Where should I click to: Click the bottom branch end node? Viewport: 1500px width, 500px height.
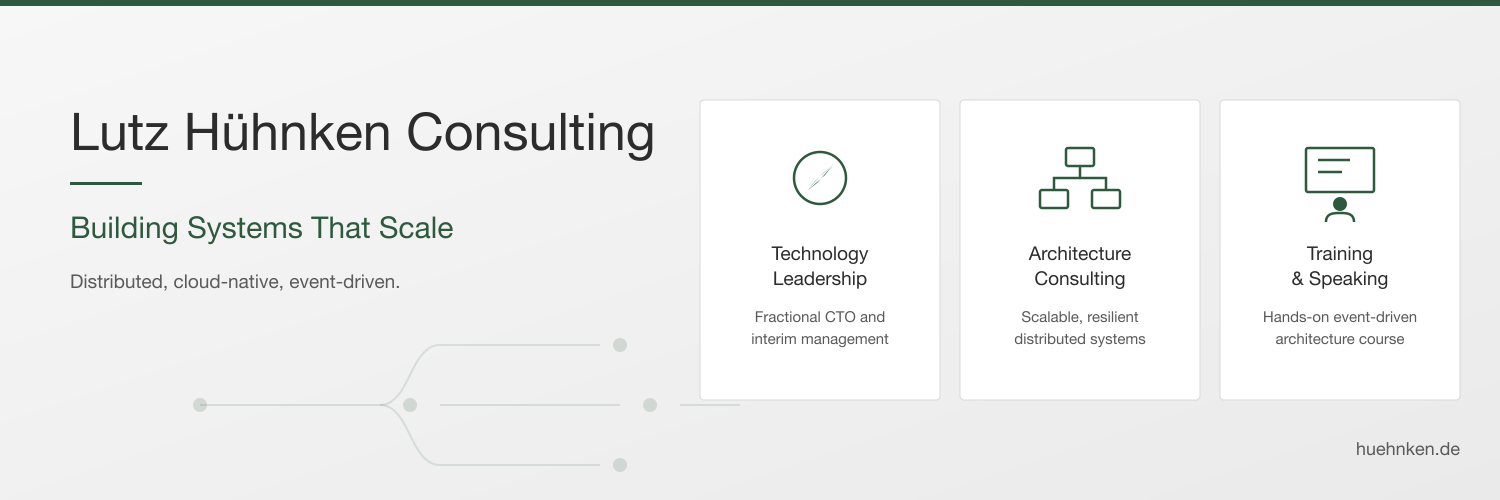[x=620, y=465]
